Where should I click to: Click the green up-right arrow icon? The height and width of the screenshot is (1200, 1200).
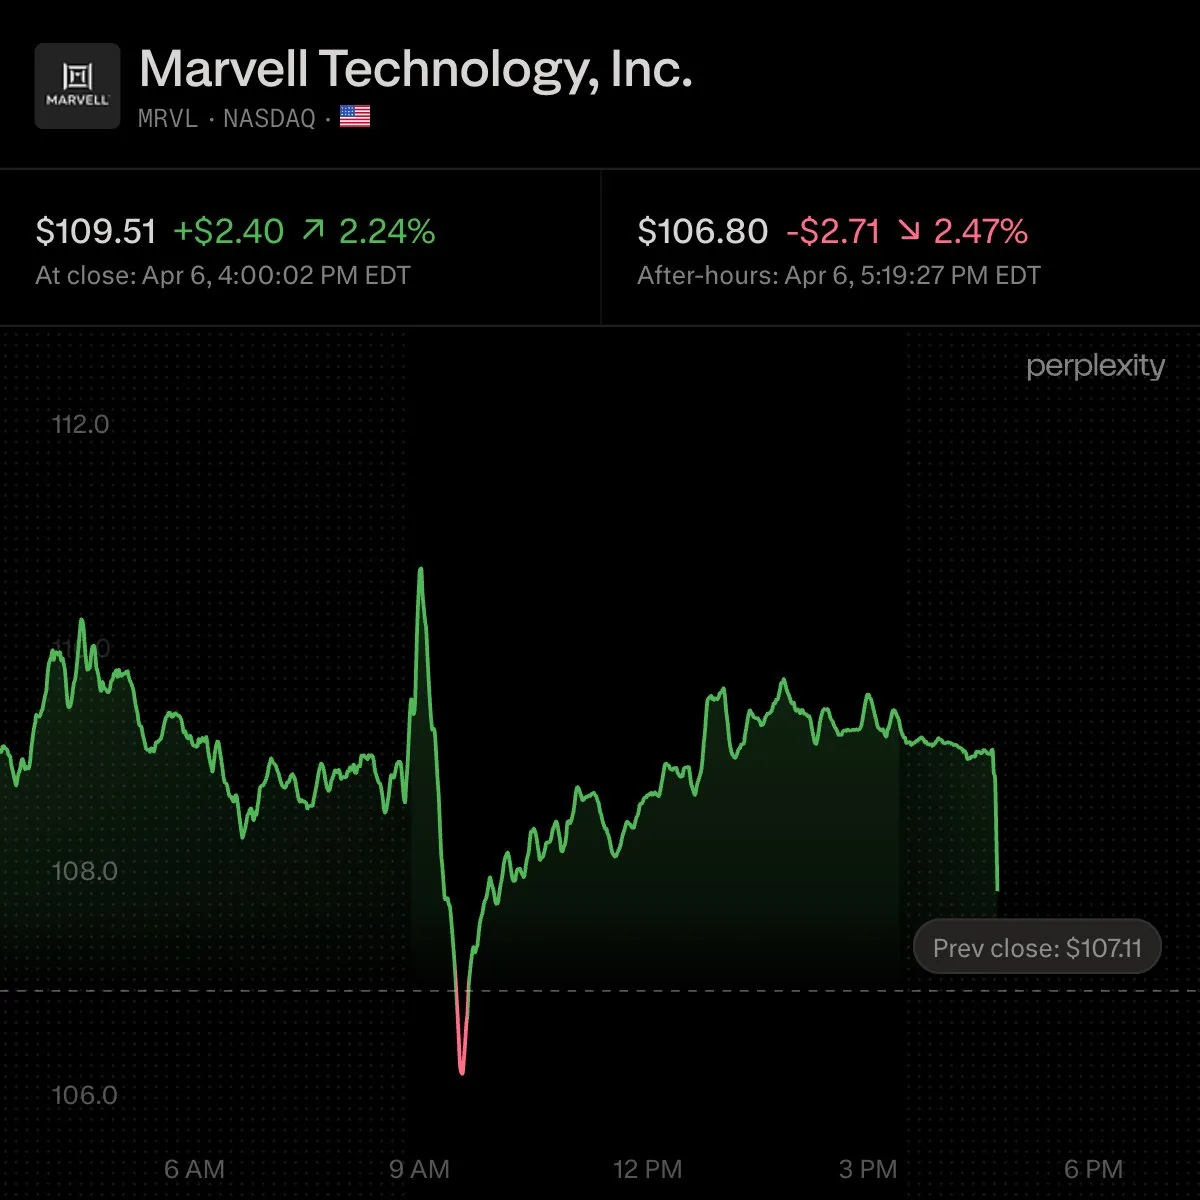(313, 231)
